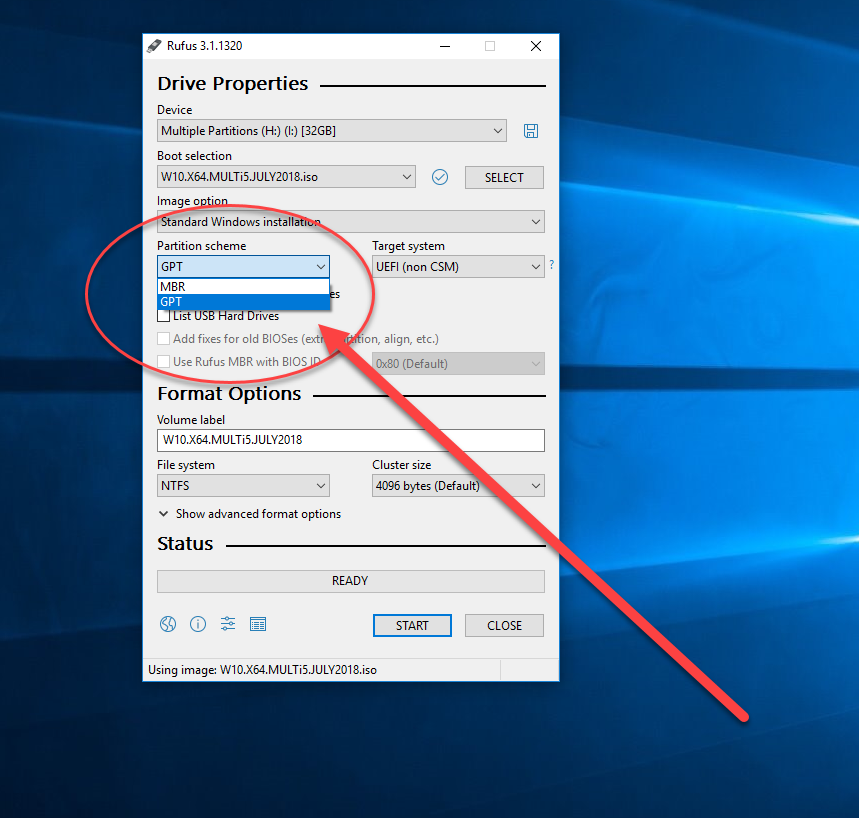Click the Target system help question mark
Image resolution: width=859 pixels, height=818 pixels.
point(552,265)
